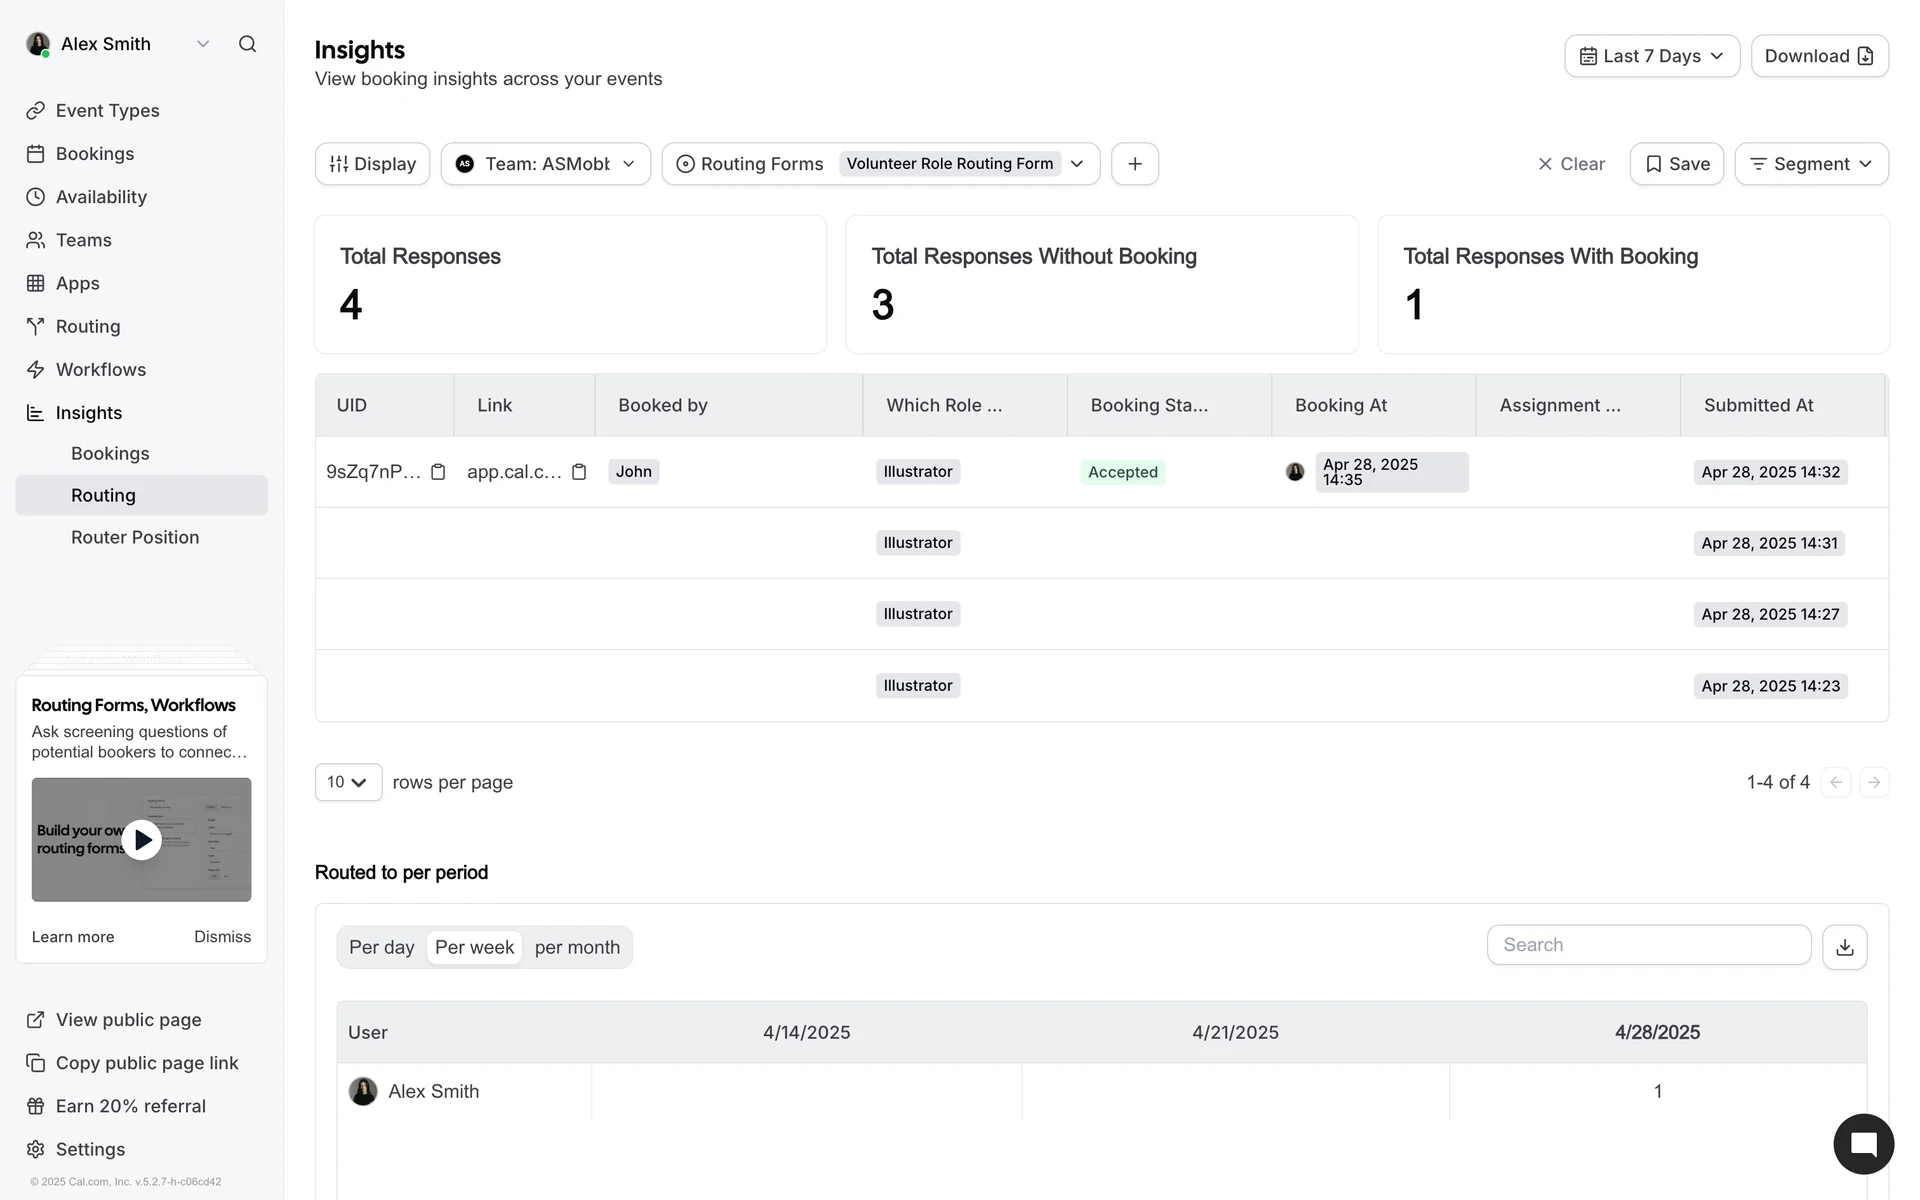
Task: Click the Clear filters button
Action: coord(1571,164)
